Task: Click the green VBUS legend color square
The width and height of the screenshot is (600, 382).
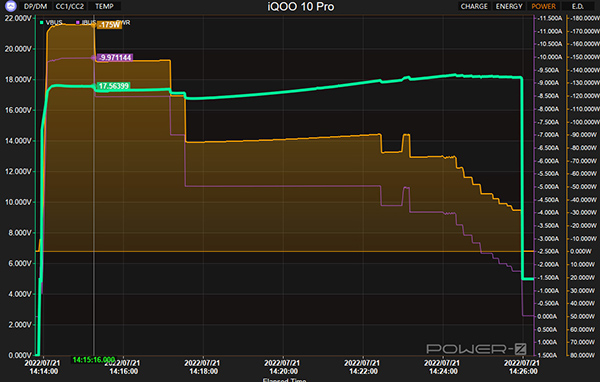Action: 42,23
